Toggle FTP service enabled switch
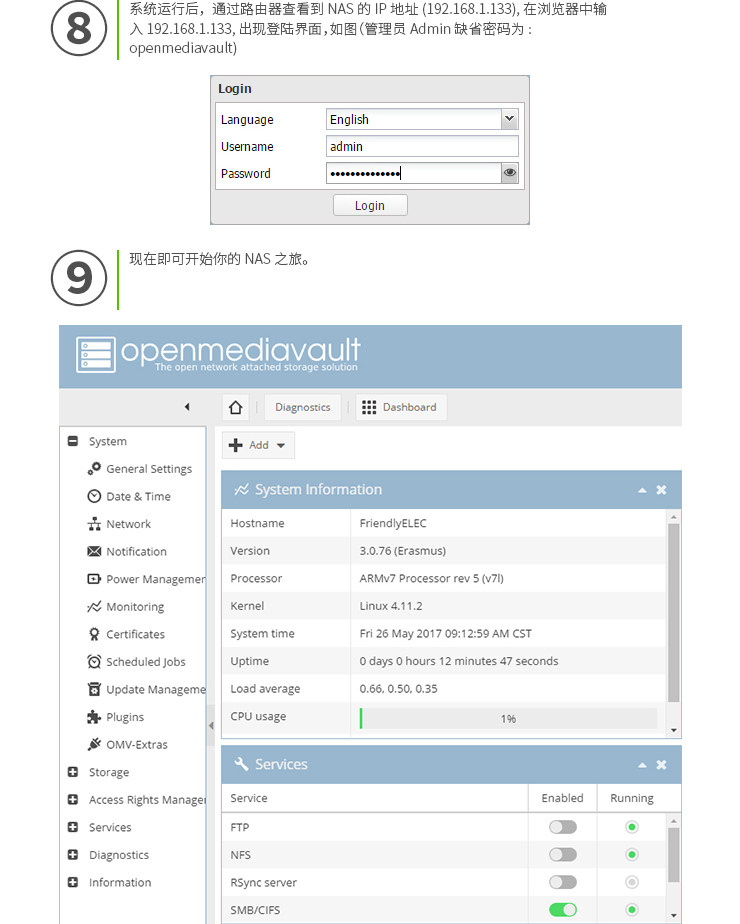 (x=563, y=827)
